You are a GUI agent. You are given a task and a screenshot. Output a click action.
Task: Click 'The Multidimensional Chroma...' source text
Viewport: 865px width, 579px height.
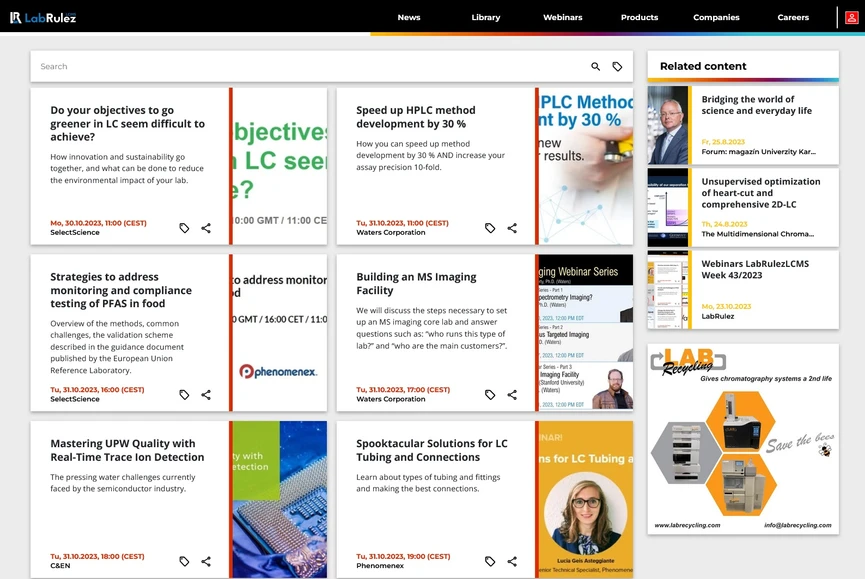pos(757,234)
